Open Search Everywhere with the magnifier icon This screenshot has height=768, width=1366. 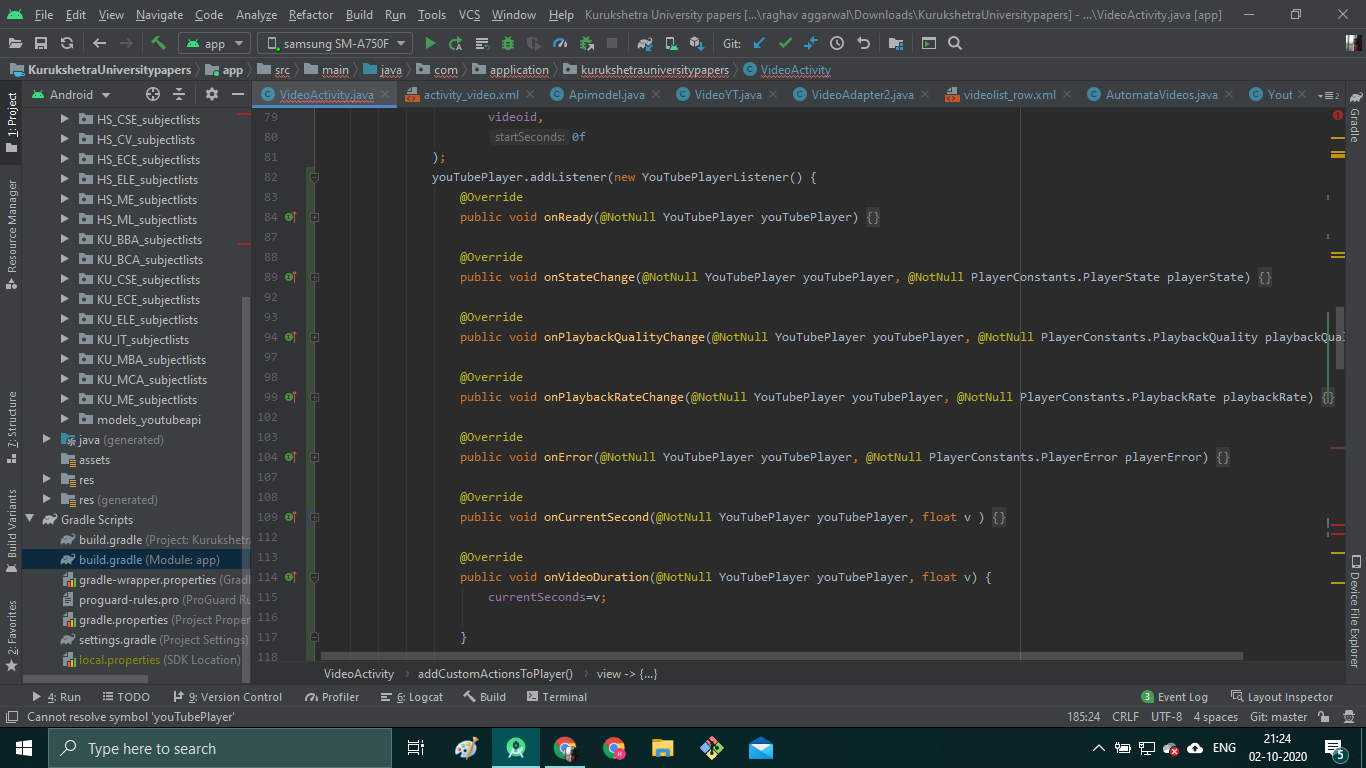point(956,44)
